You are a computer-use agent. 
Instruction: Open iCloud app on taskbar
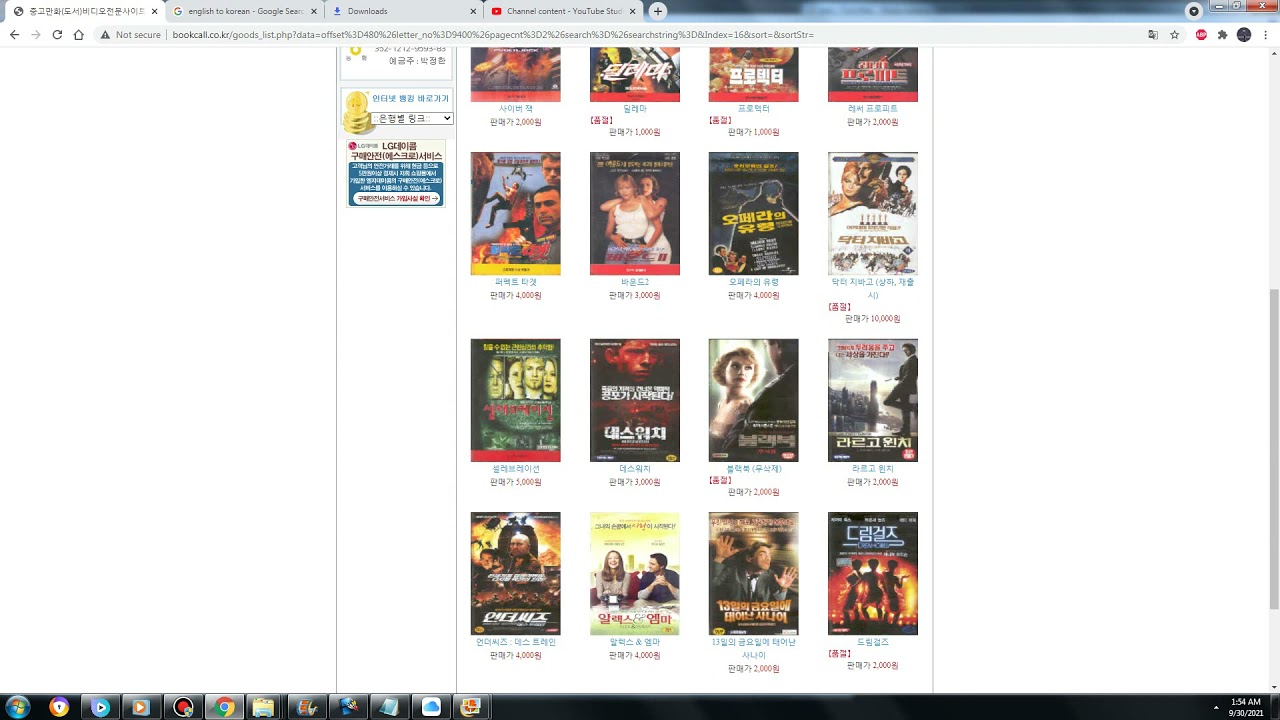coord(431,707)
